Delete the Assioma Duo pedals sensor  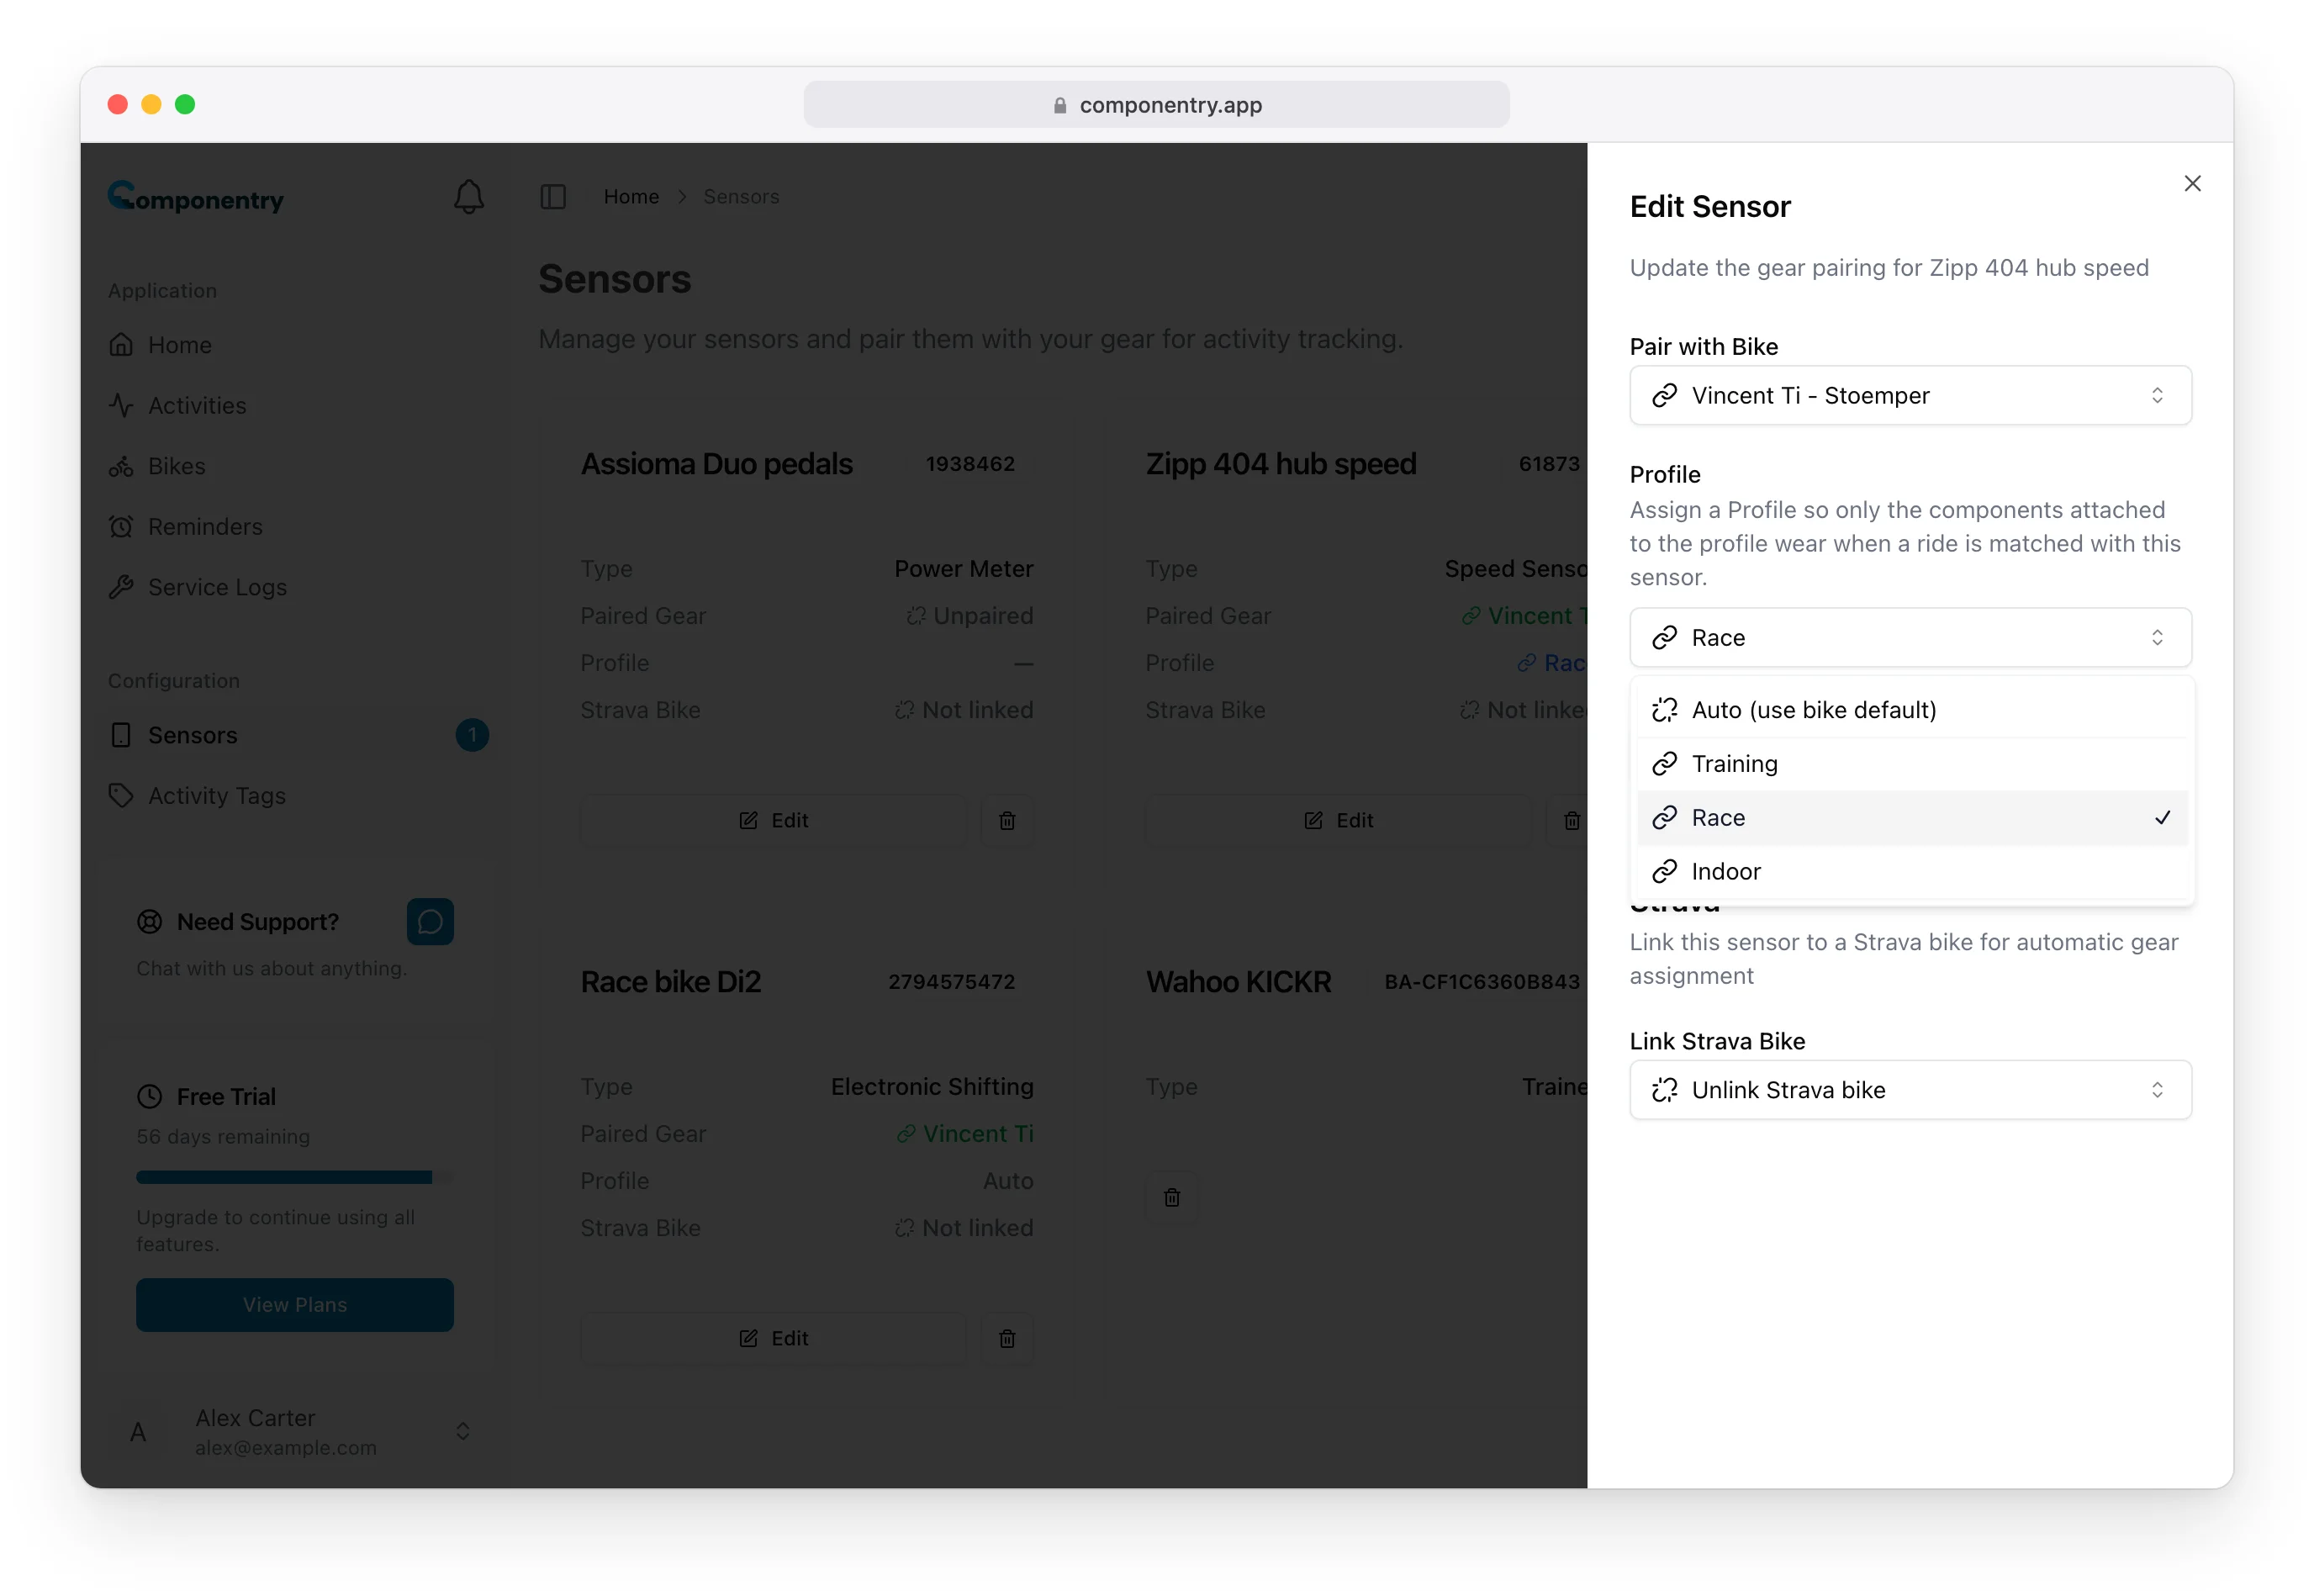coord(1007,820)
